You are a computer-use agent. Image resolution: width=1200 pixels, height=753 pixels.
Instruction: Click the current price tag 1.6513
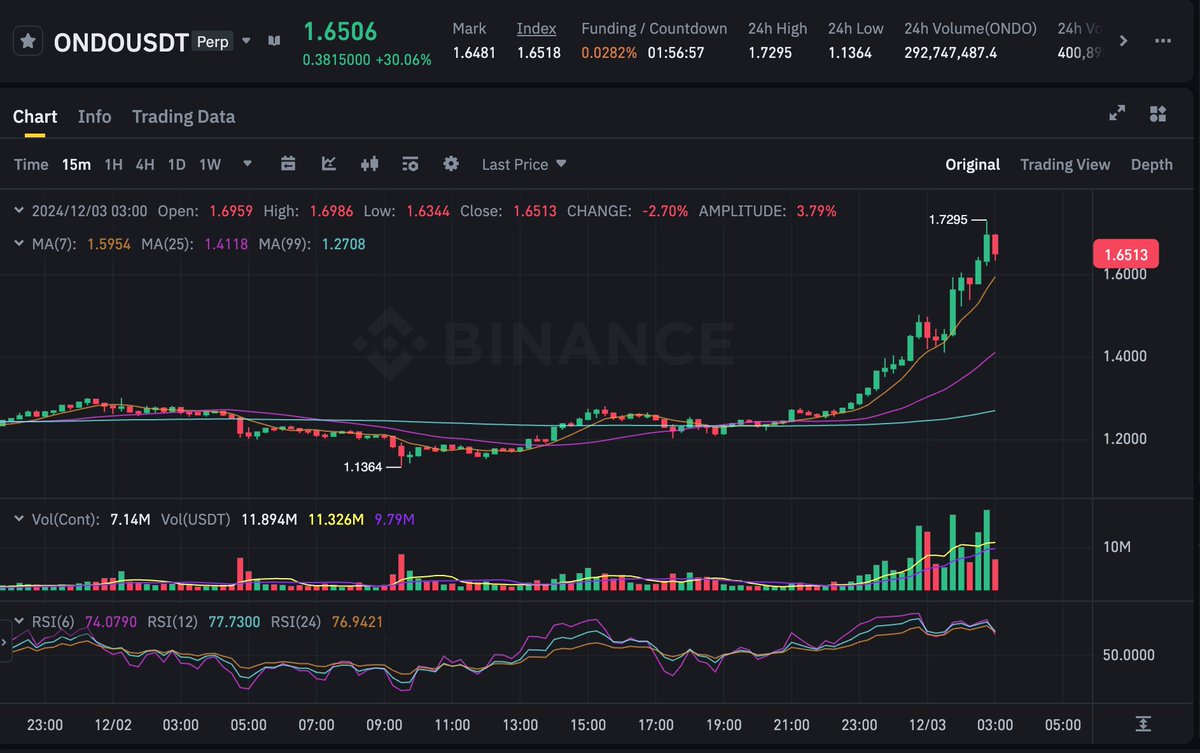click(x=1125, y=253)
